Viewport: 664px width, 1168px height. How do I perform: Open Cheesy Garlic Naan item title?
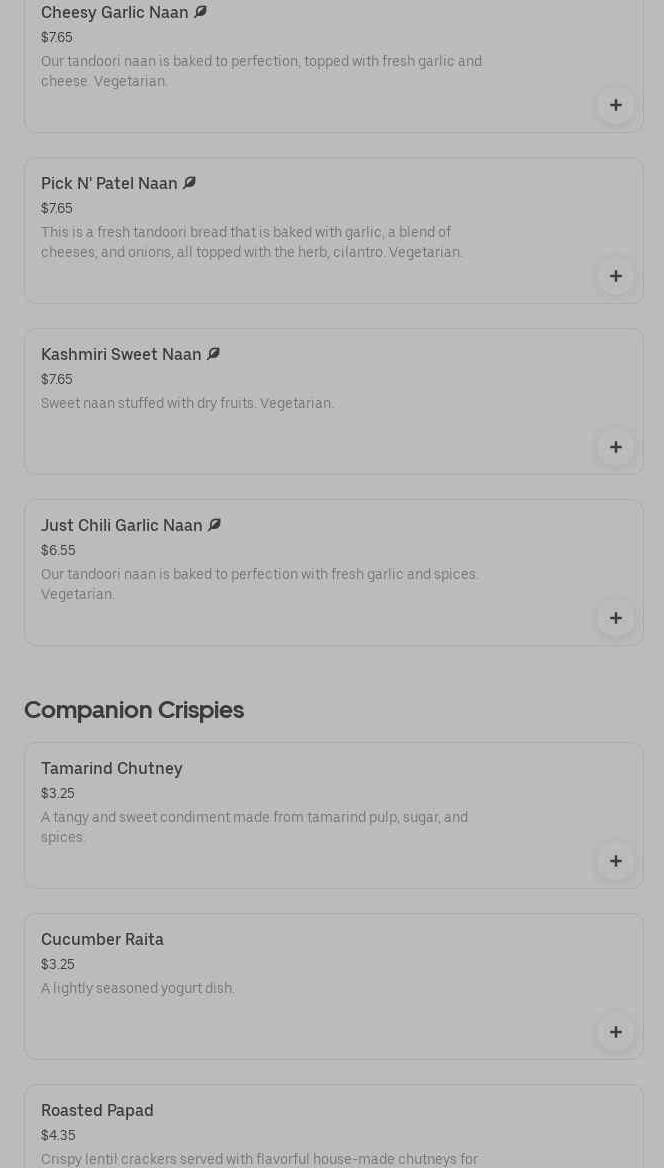(114, 13)
